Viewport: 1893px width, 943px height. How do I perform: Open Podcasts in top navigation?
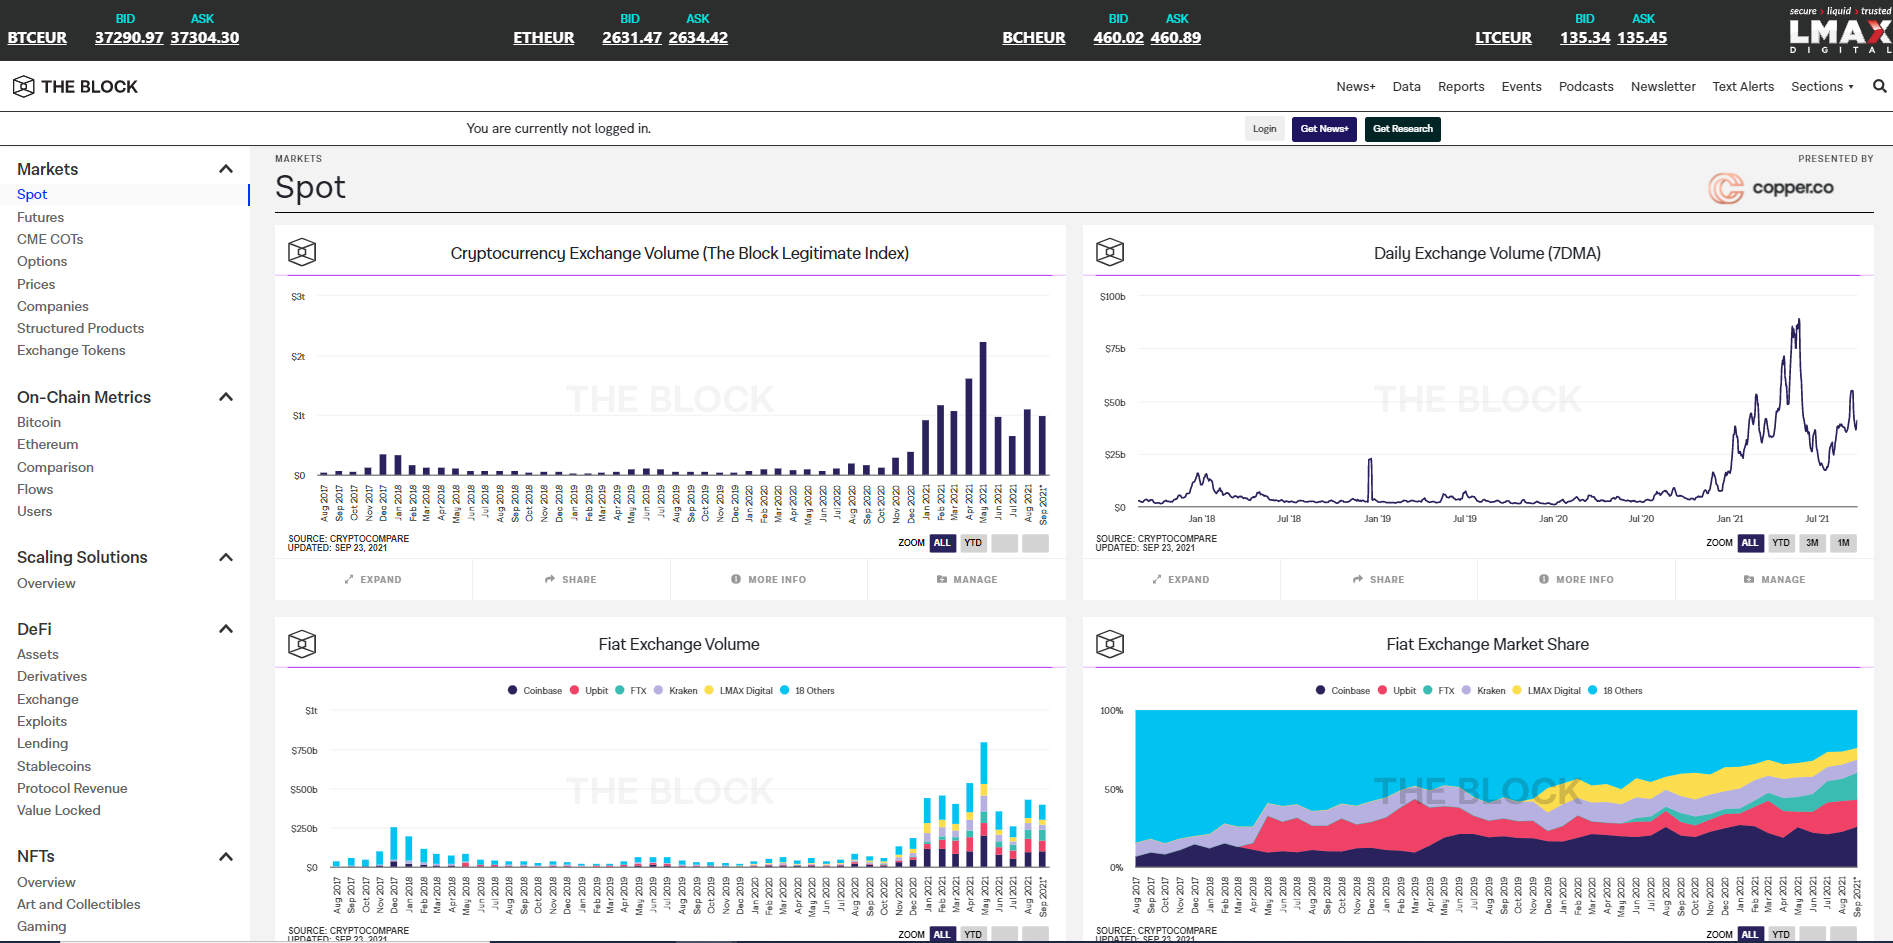point(1586,87)
